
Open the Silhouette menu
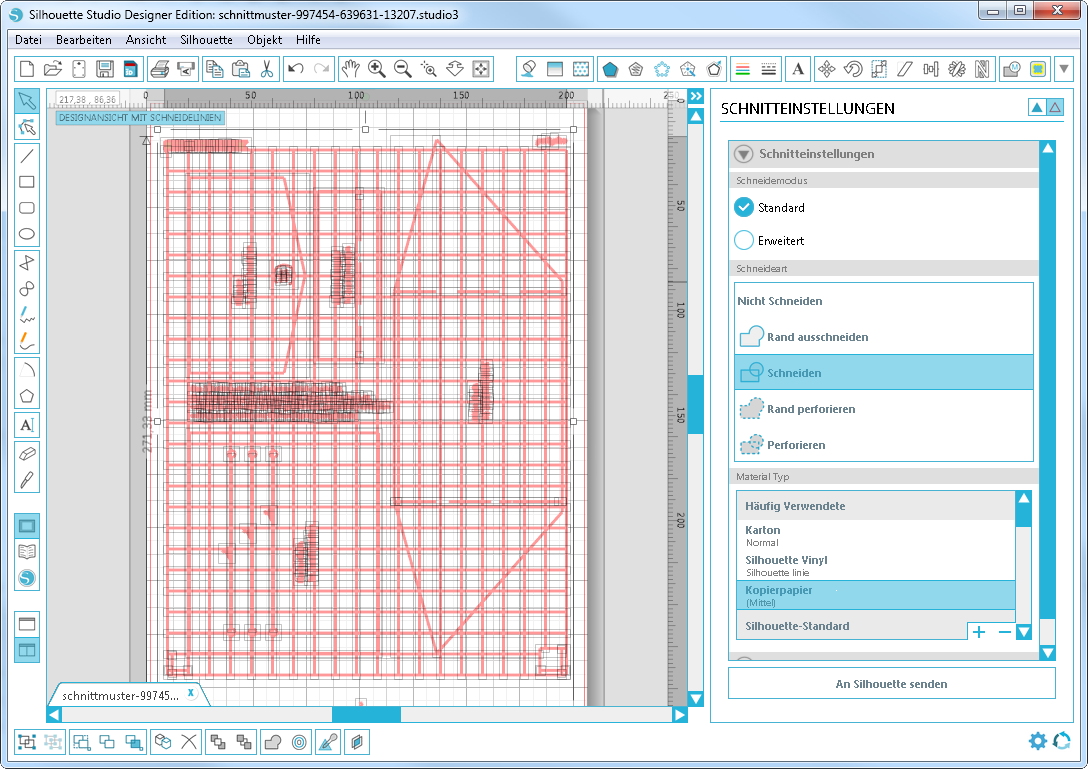pos(206,40)
